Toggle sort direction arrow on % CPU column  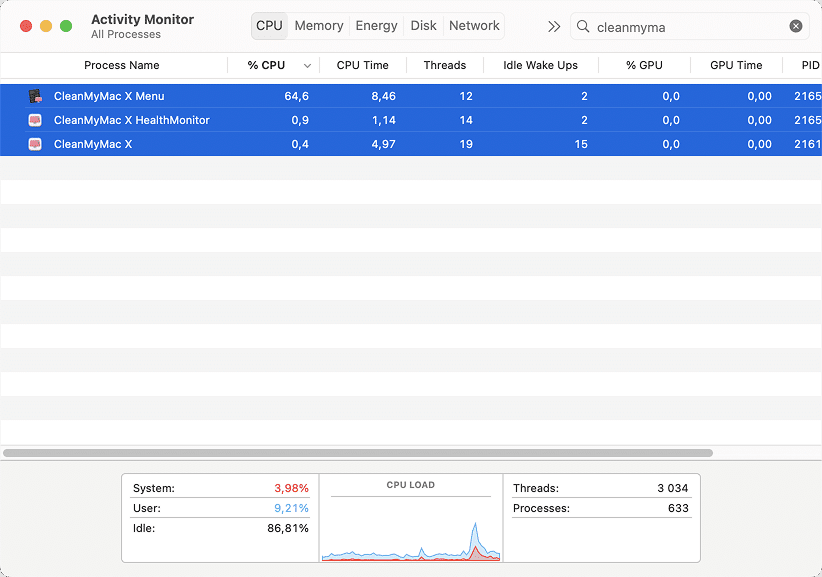[307, 66]
